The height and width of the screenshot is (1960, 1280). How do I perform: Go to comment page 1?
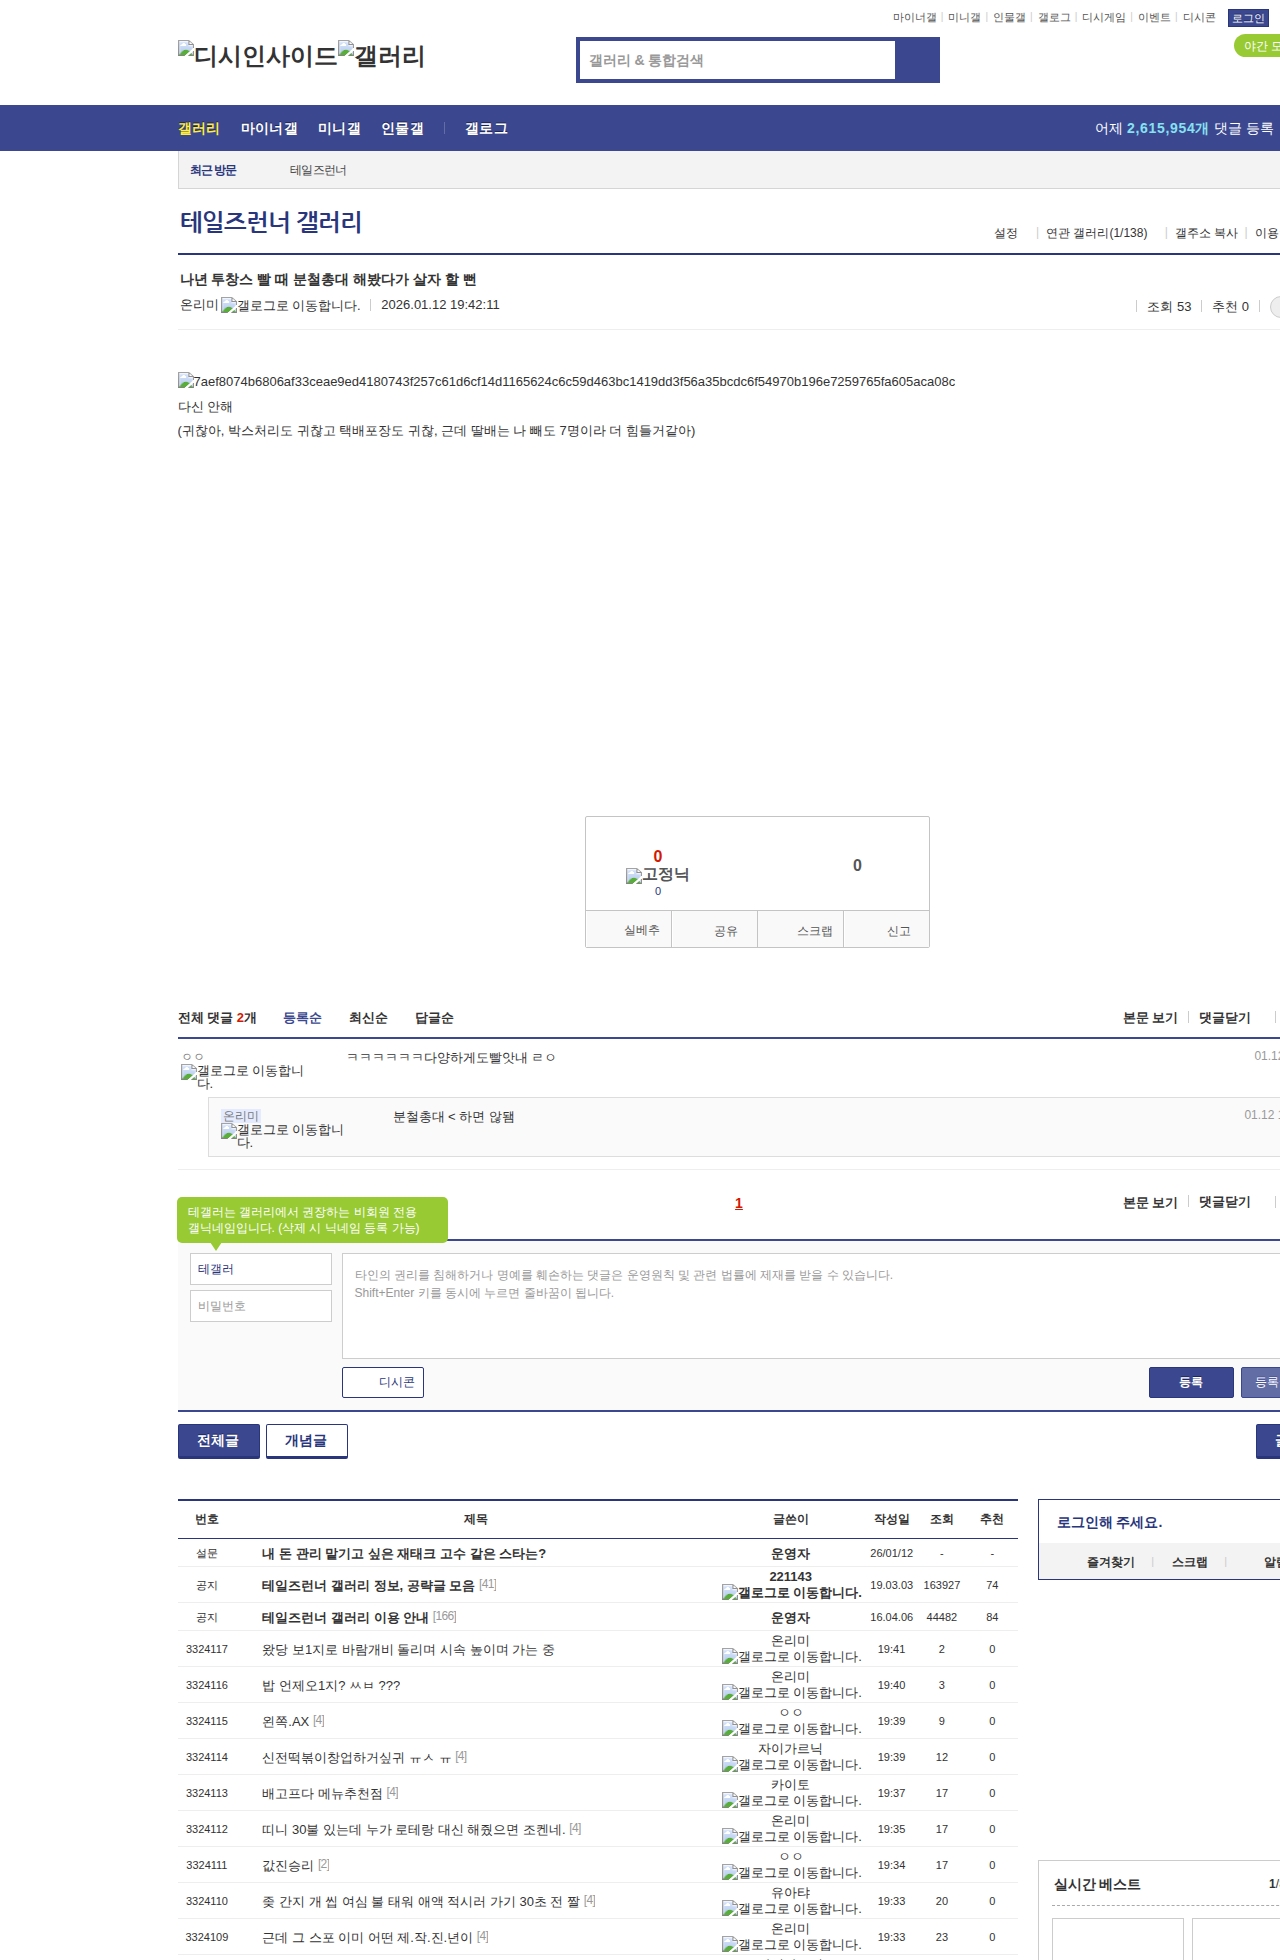(739, 1203)
